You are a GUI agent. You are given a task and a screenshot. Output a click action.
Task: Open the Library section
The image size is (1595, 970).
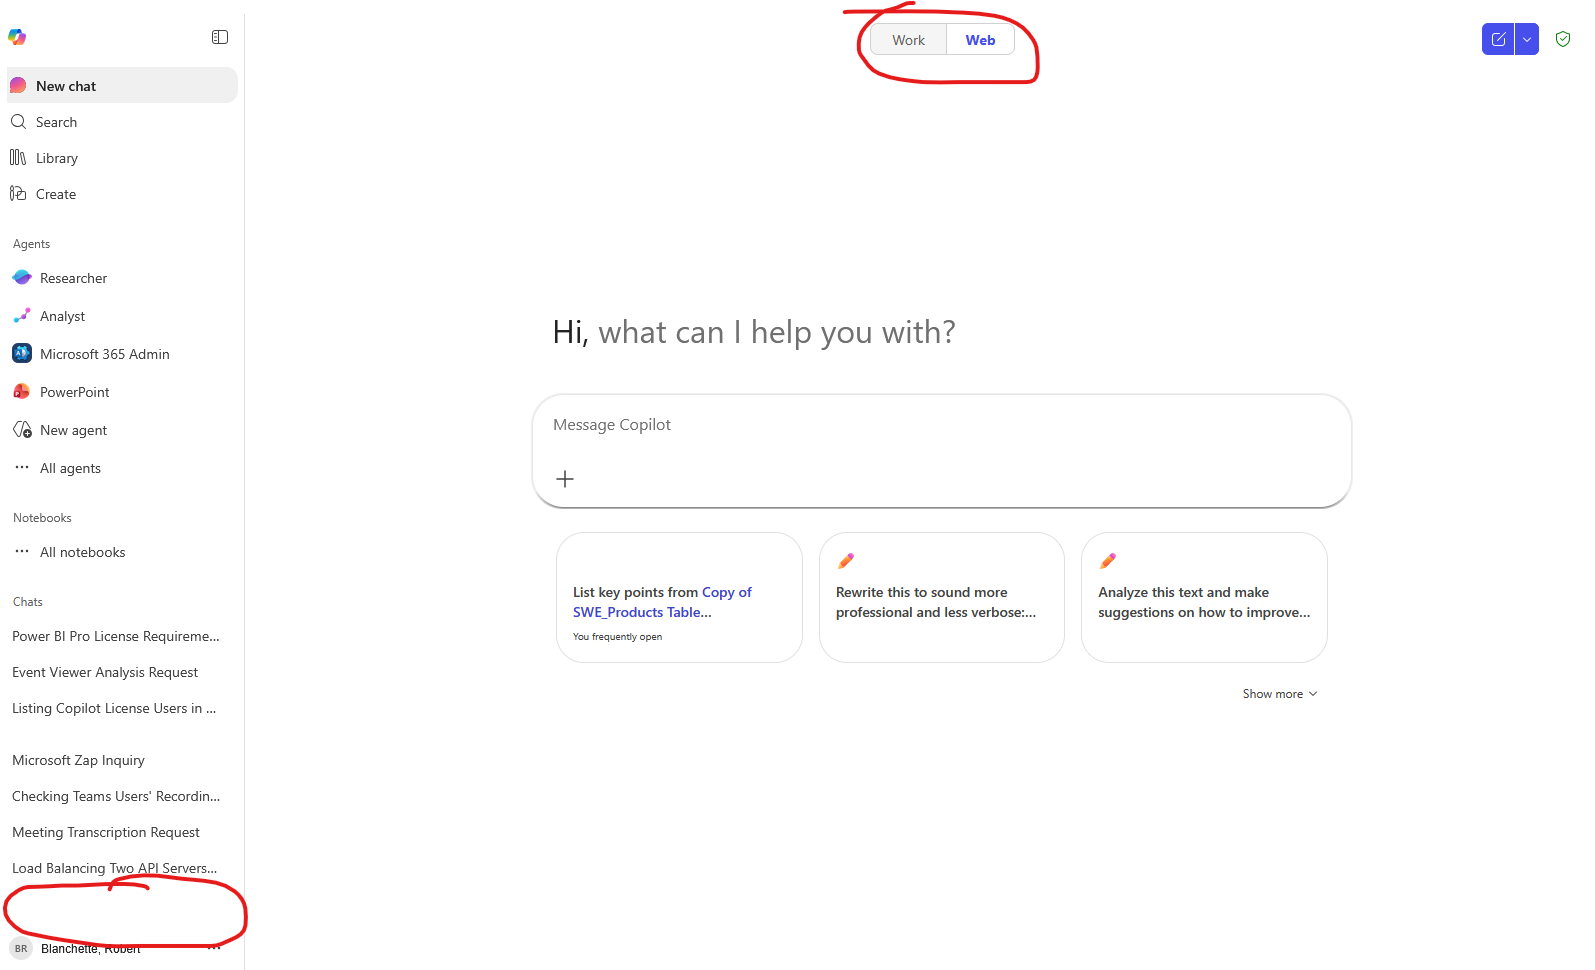click(x=56, y=158)
